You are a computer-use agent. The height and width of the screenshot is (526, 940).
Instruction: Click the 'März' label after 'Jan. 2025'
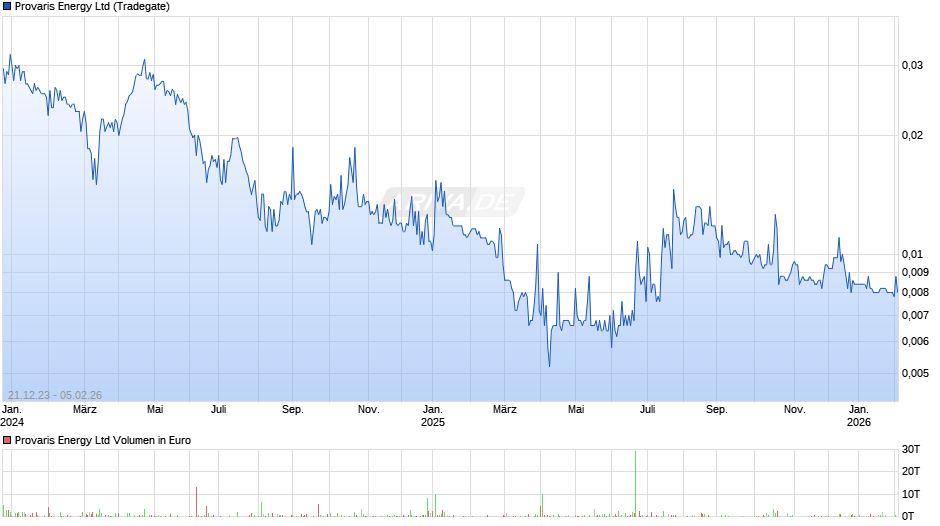click(x=505, y=410)
